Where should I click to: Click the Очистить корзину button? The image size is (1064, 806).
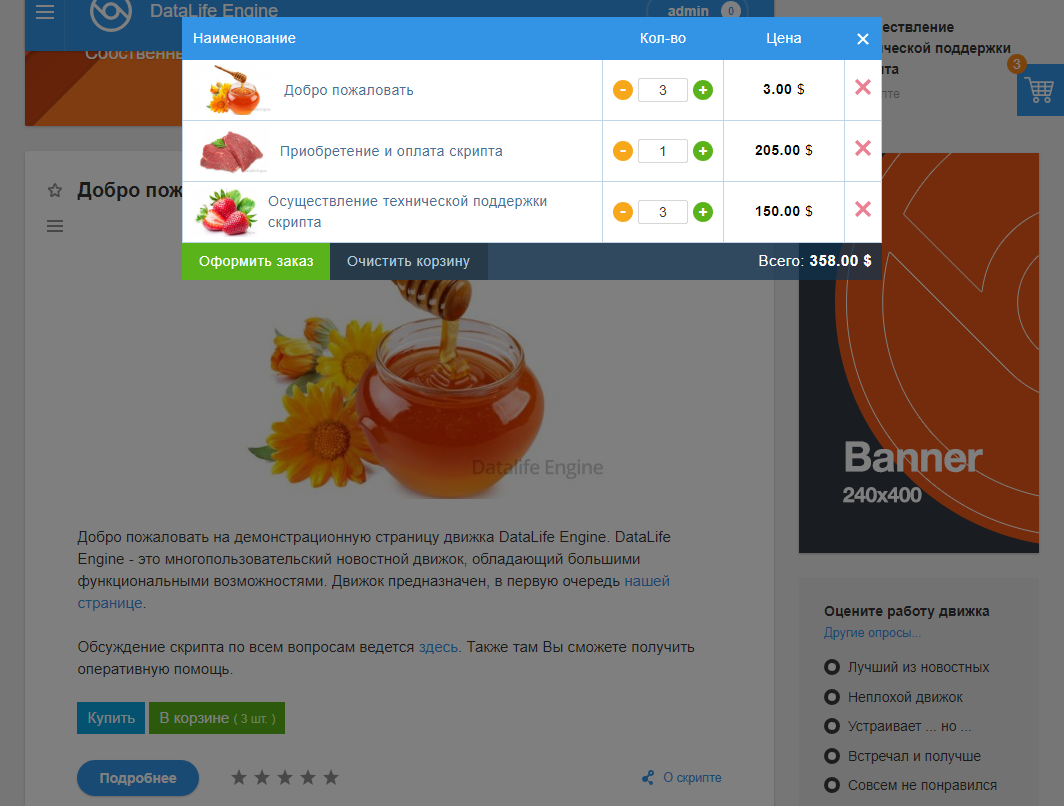click(x=408, y=261)
